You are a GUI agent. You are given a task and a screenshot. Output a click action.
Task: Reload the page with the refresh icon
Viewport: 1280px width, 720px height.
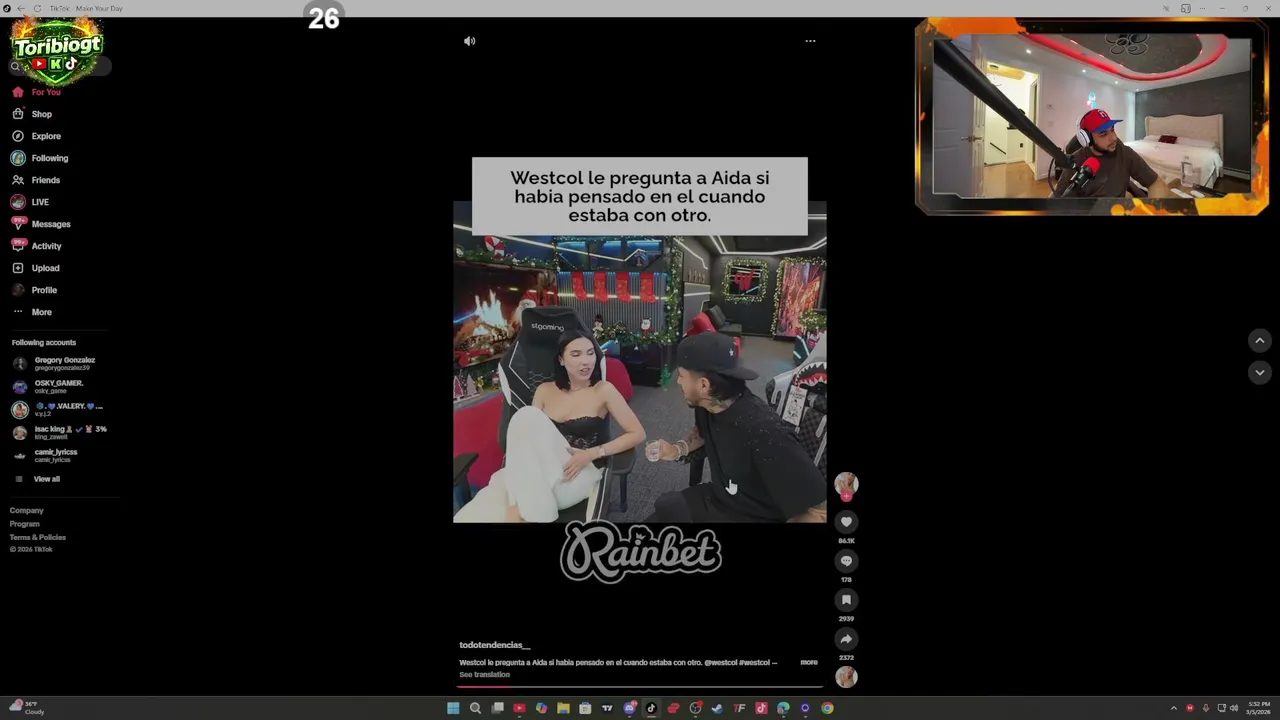pos(37,9)
